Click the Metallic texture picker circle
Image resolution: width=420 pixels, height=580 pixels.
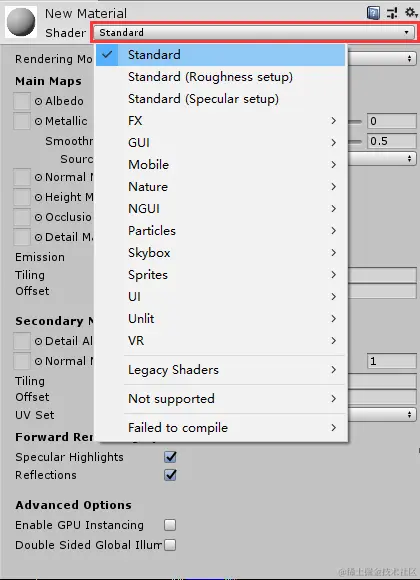coord(38,121)
